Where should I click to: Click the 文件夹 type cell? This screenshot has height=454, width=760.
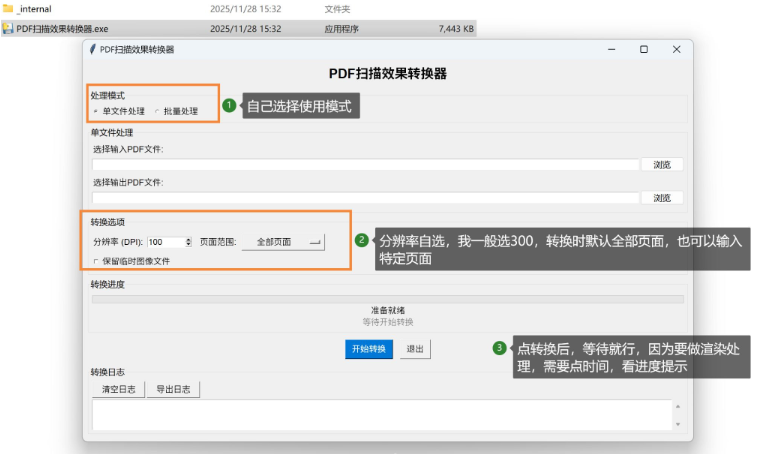pyautogui.click(x=337, y=9)
